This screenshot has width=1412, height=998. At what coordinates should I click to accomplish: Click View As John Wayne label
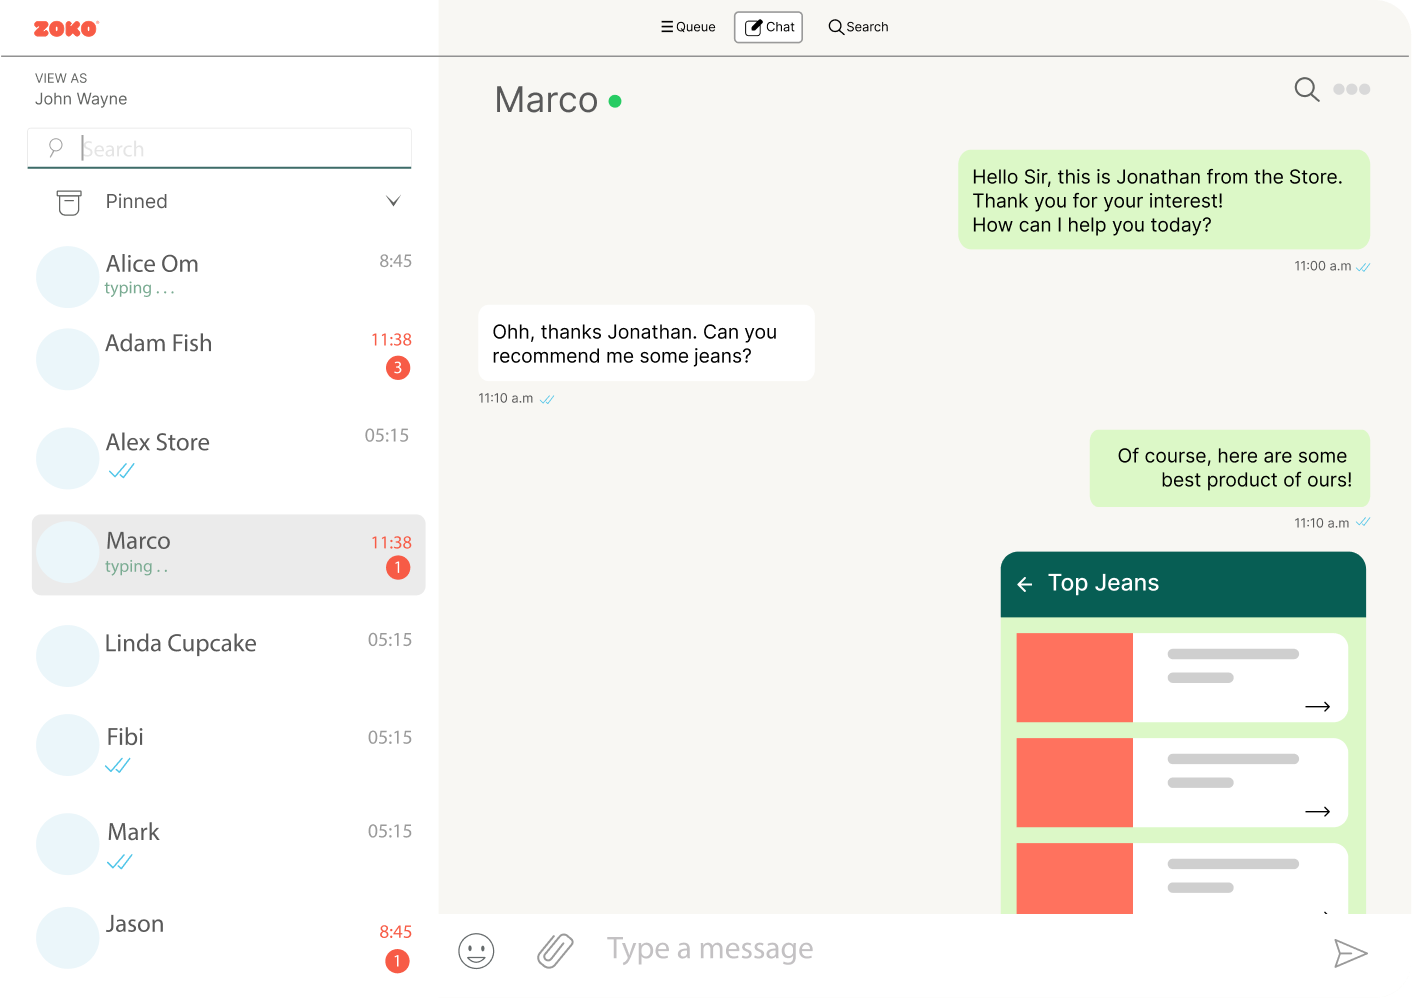pos(81,89)
